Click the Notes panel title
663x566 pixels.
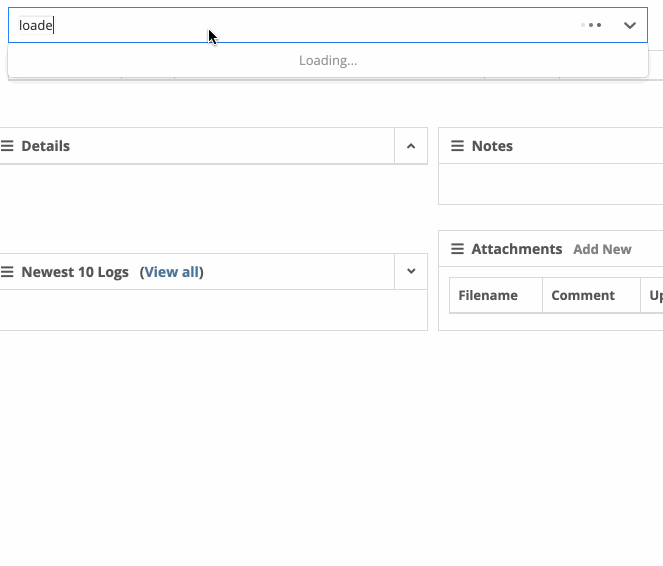492,146
